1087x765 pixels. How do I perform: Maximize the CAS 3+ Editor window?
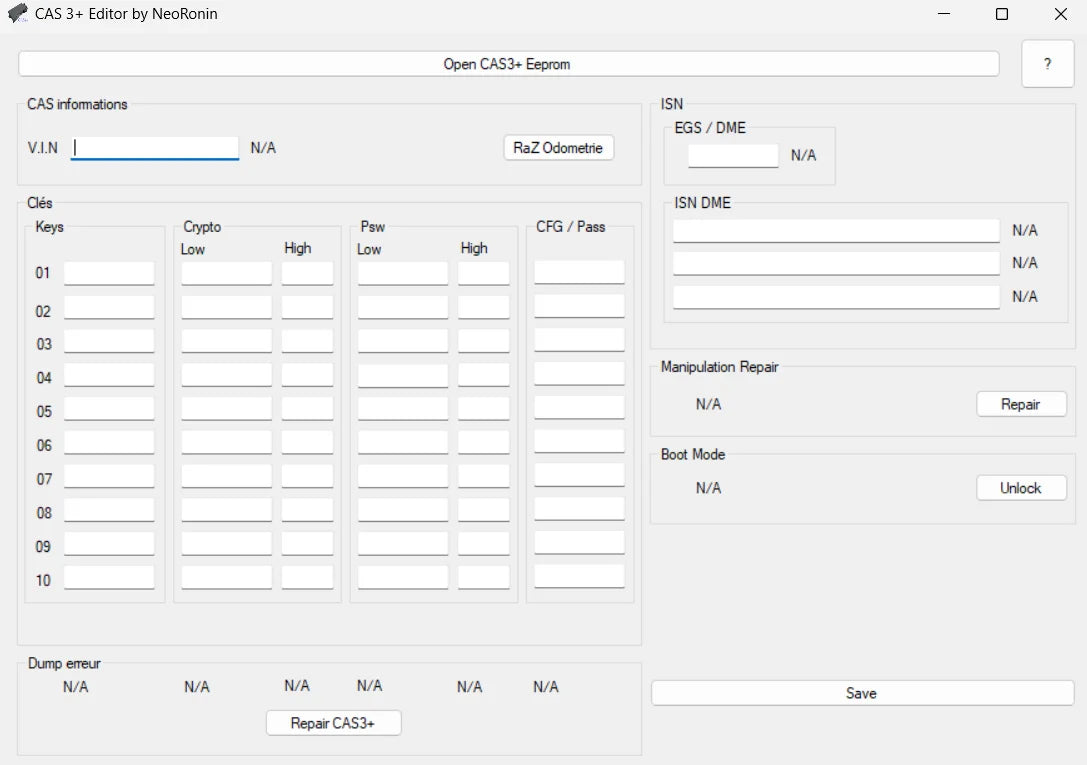coord(1002,14)
